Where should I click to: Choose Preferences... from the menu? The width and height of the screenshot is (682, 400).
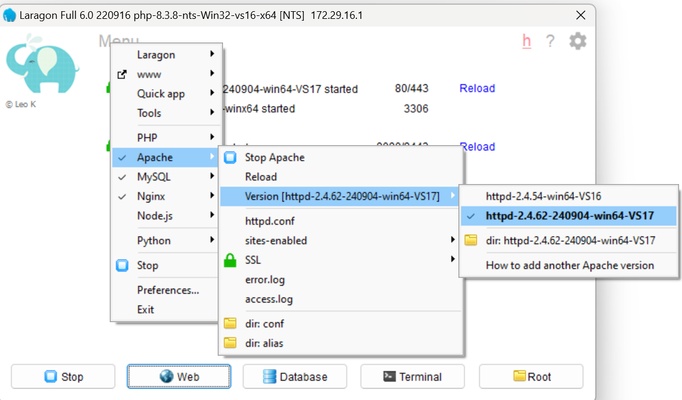tap(168, 291)
